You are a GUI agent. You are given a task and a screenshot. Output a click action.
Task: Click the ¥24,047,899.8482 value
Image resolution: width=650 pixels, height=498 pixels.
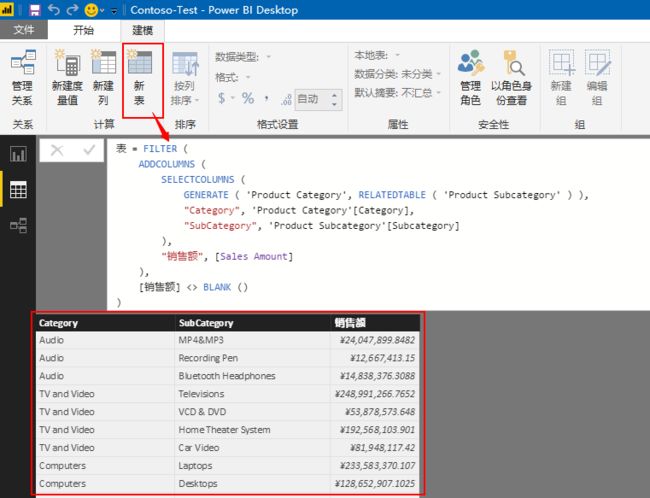click(x=377, y=340)
